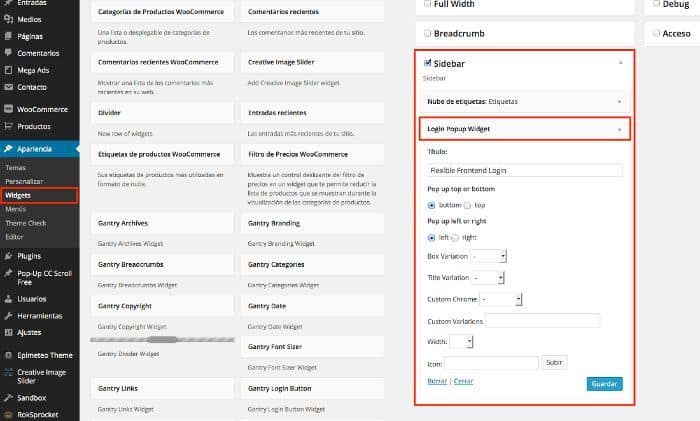Uncheck the Sidebar checkbox
700x421 pixels.
tap(427, 63)
